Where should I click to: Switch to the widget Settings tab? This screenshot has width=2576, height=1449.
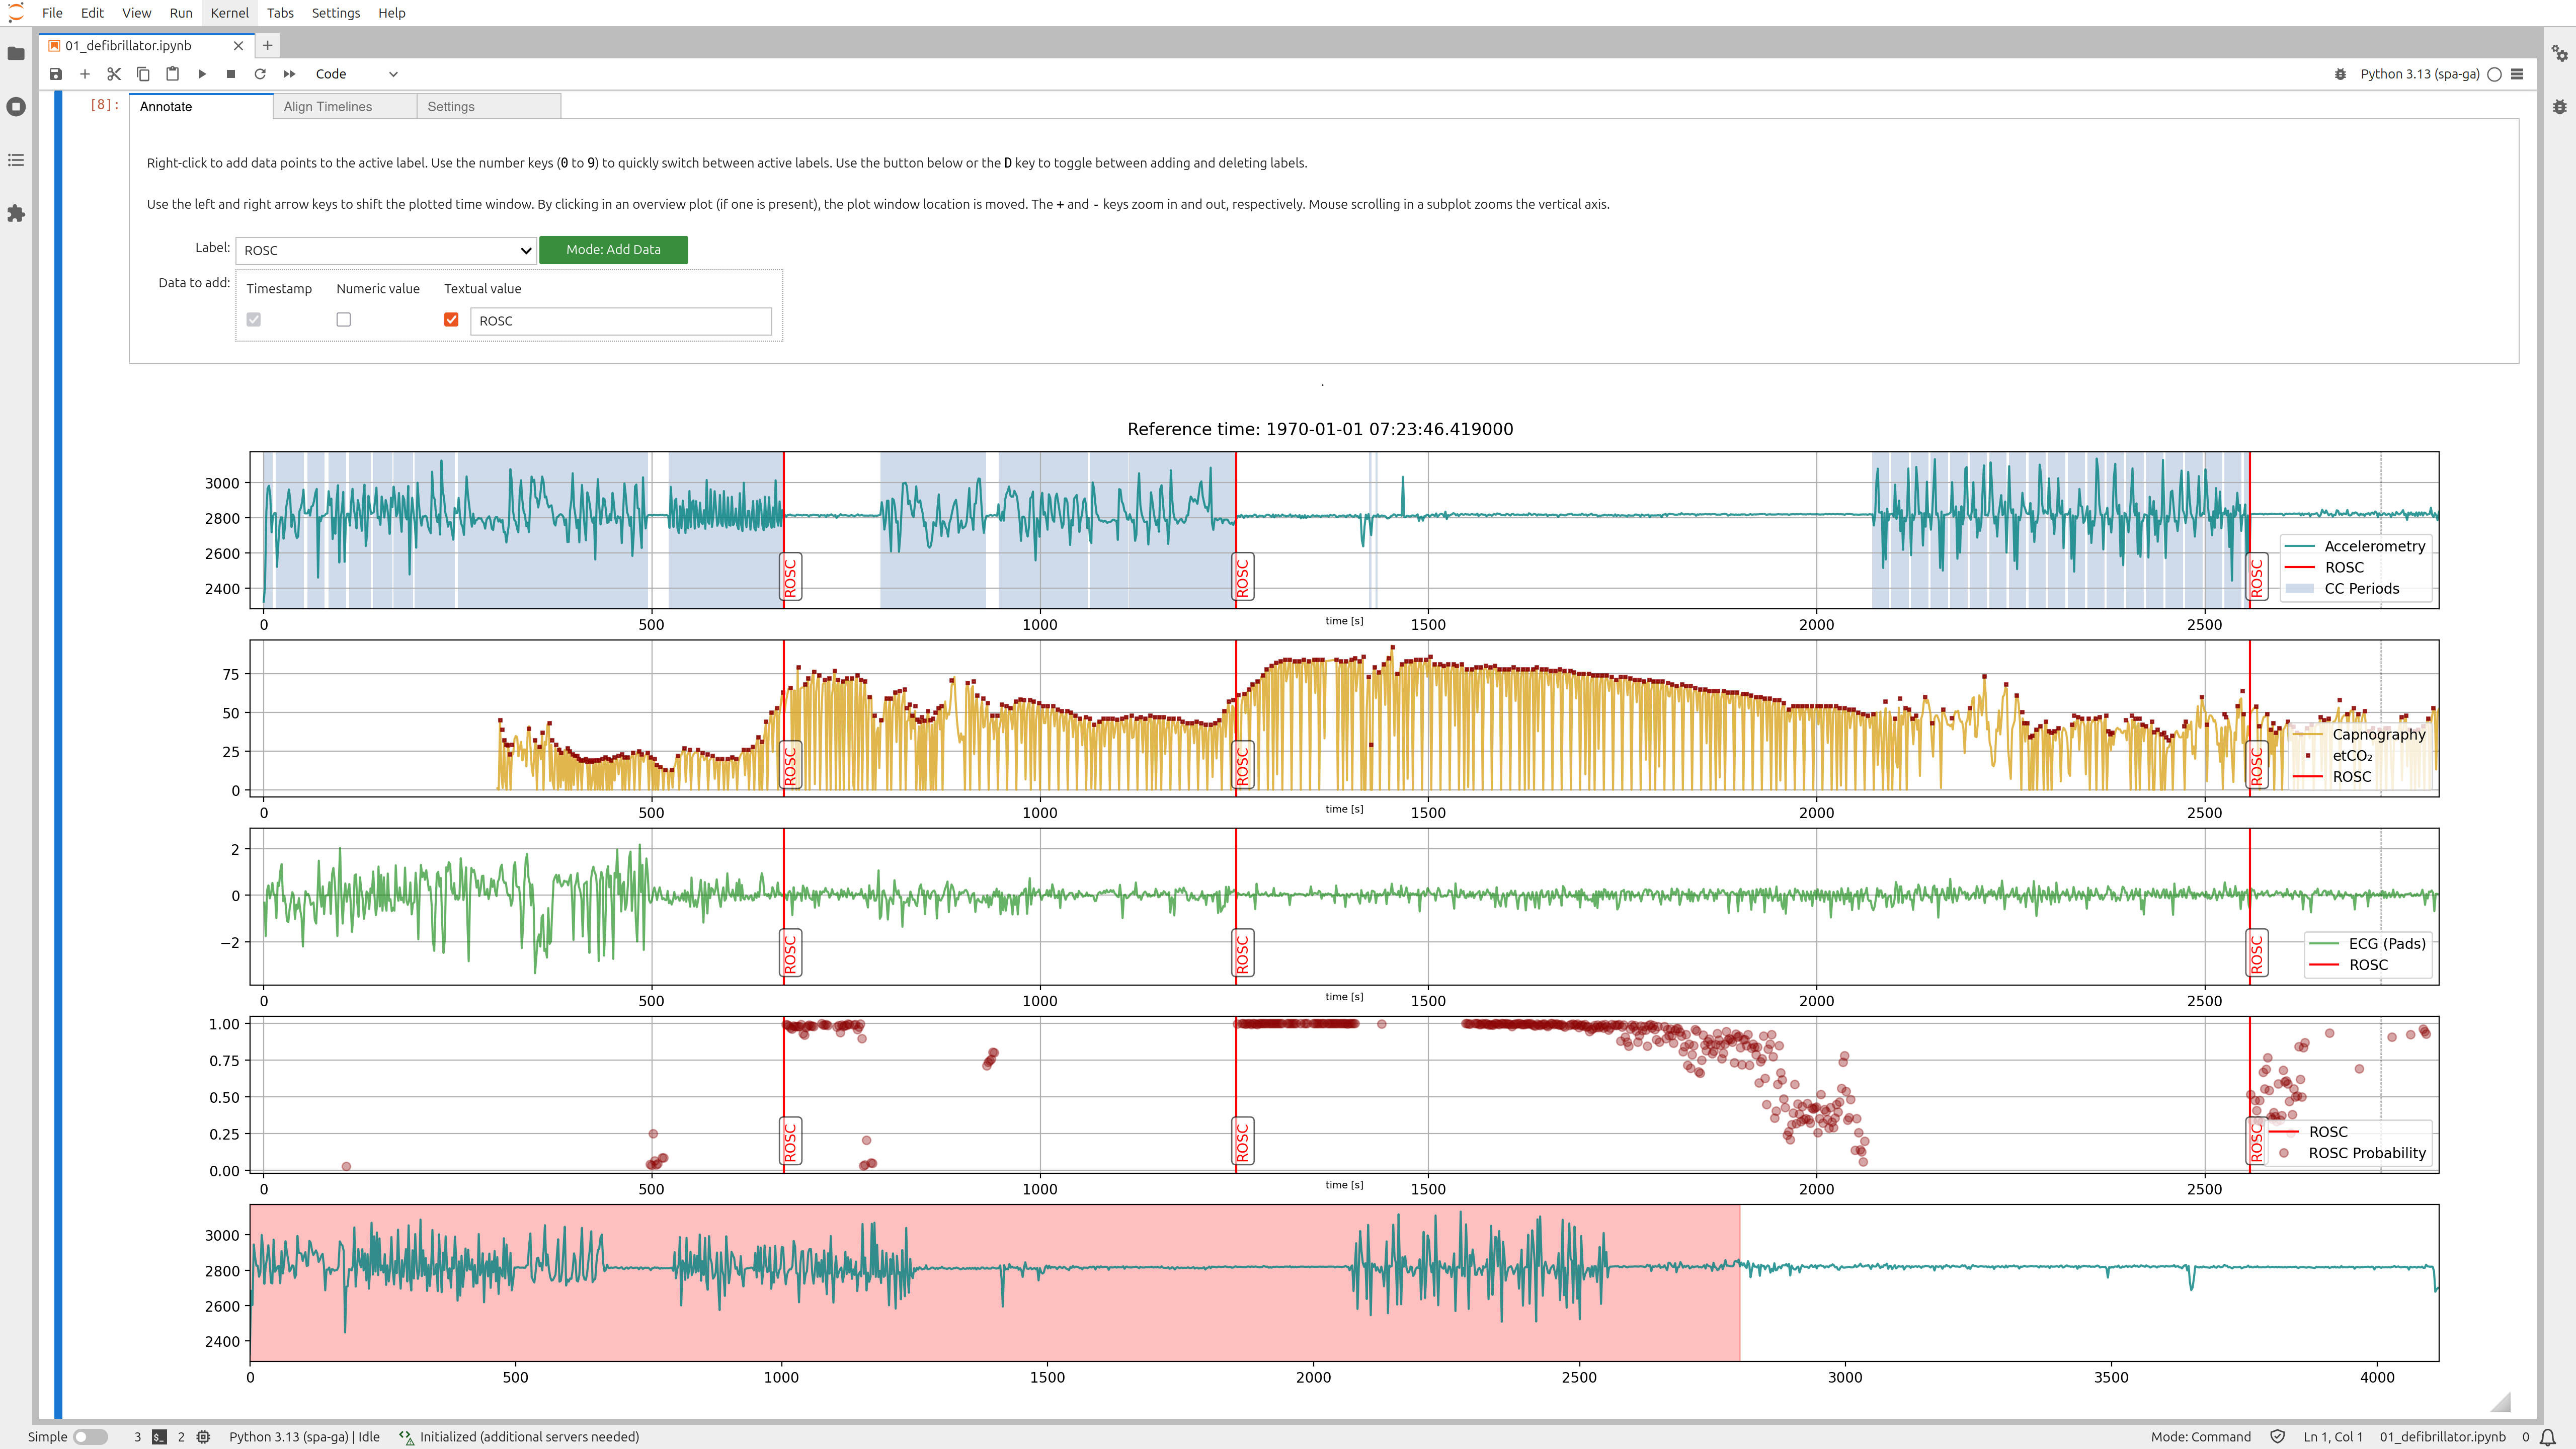tap(488, 107)
